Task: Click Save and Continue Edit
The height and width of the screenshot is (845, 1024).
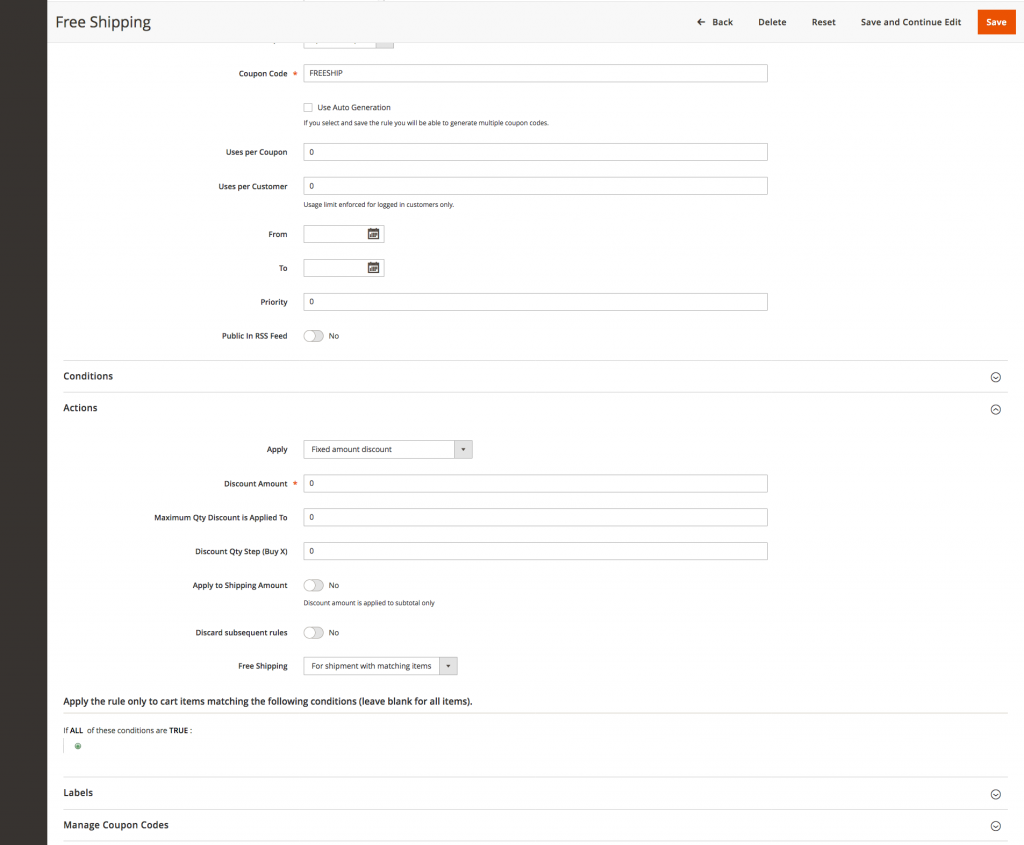Action: pos(910,22)
